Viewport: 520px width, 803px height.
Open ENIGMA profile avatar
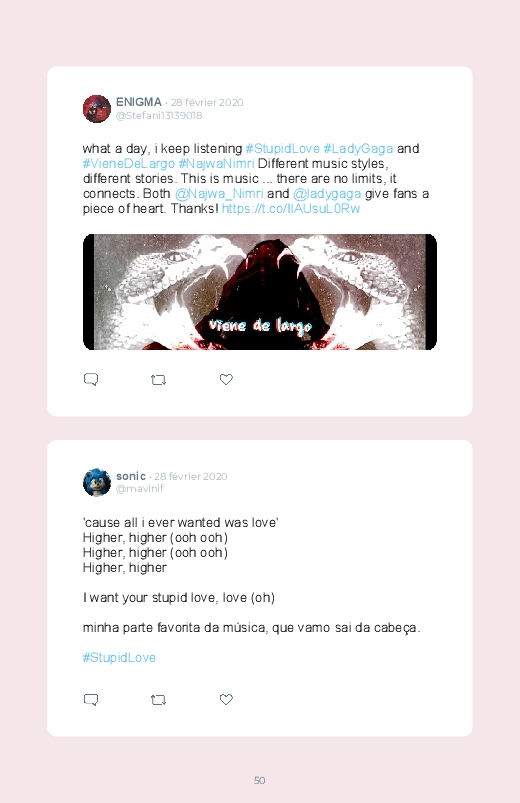pyautogui.click(x=97, y=109)
